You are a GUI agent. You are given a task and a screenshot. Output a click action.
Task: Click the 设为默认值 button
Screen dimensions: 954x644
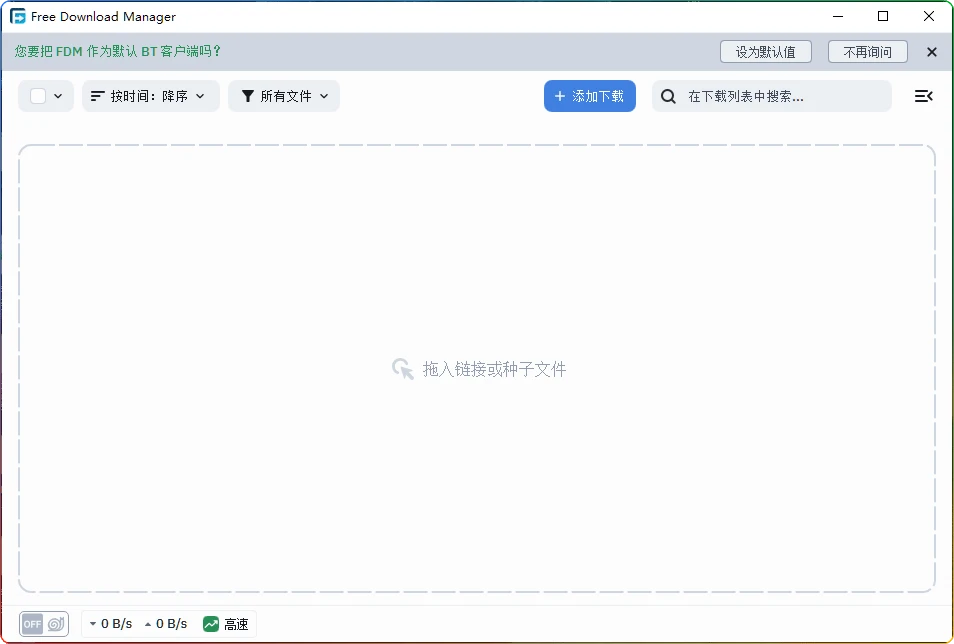click(766, 51)
